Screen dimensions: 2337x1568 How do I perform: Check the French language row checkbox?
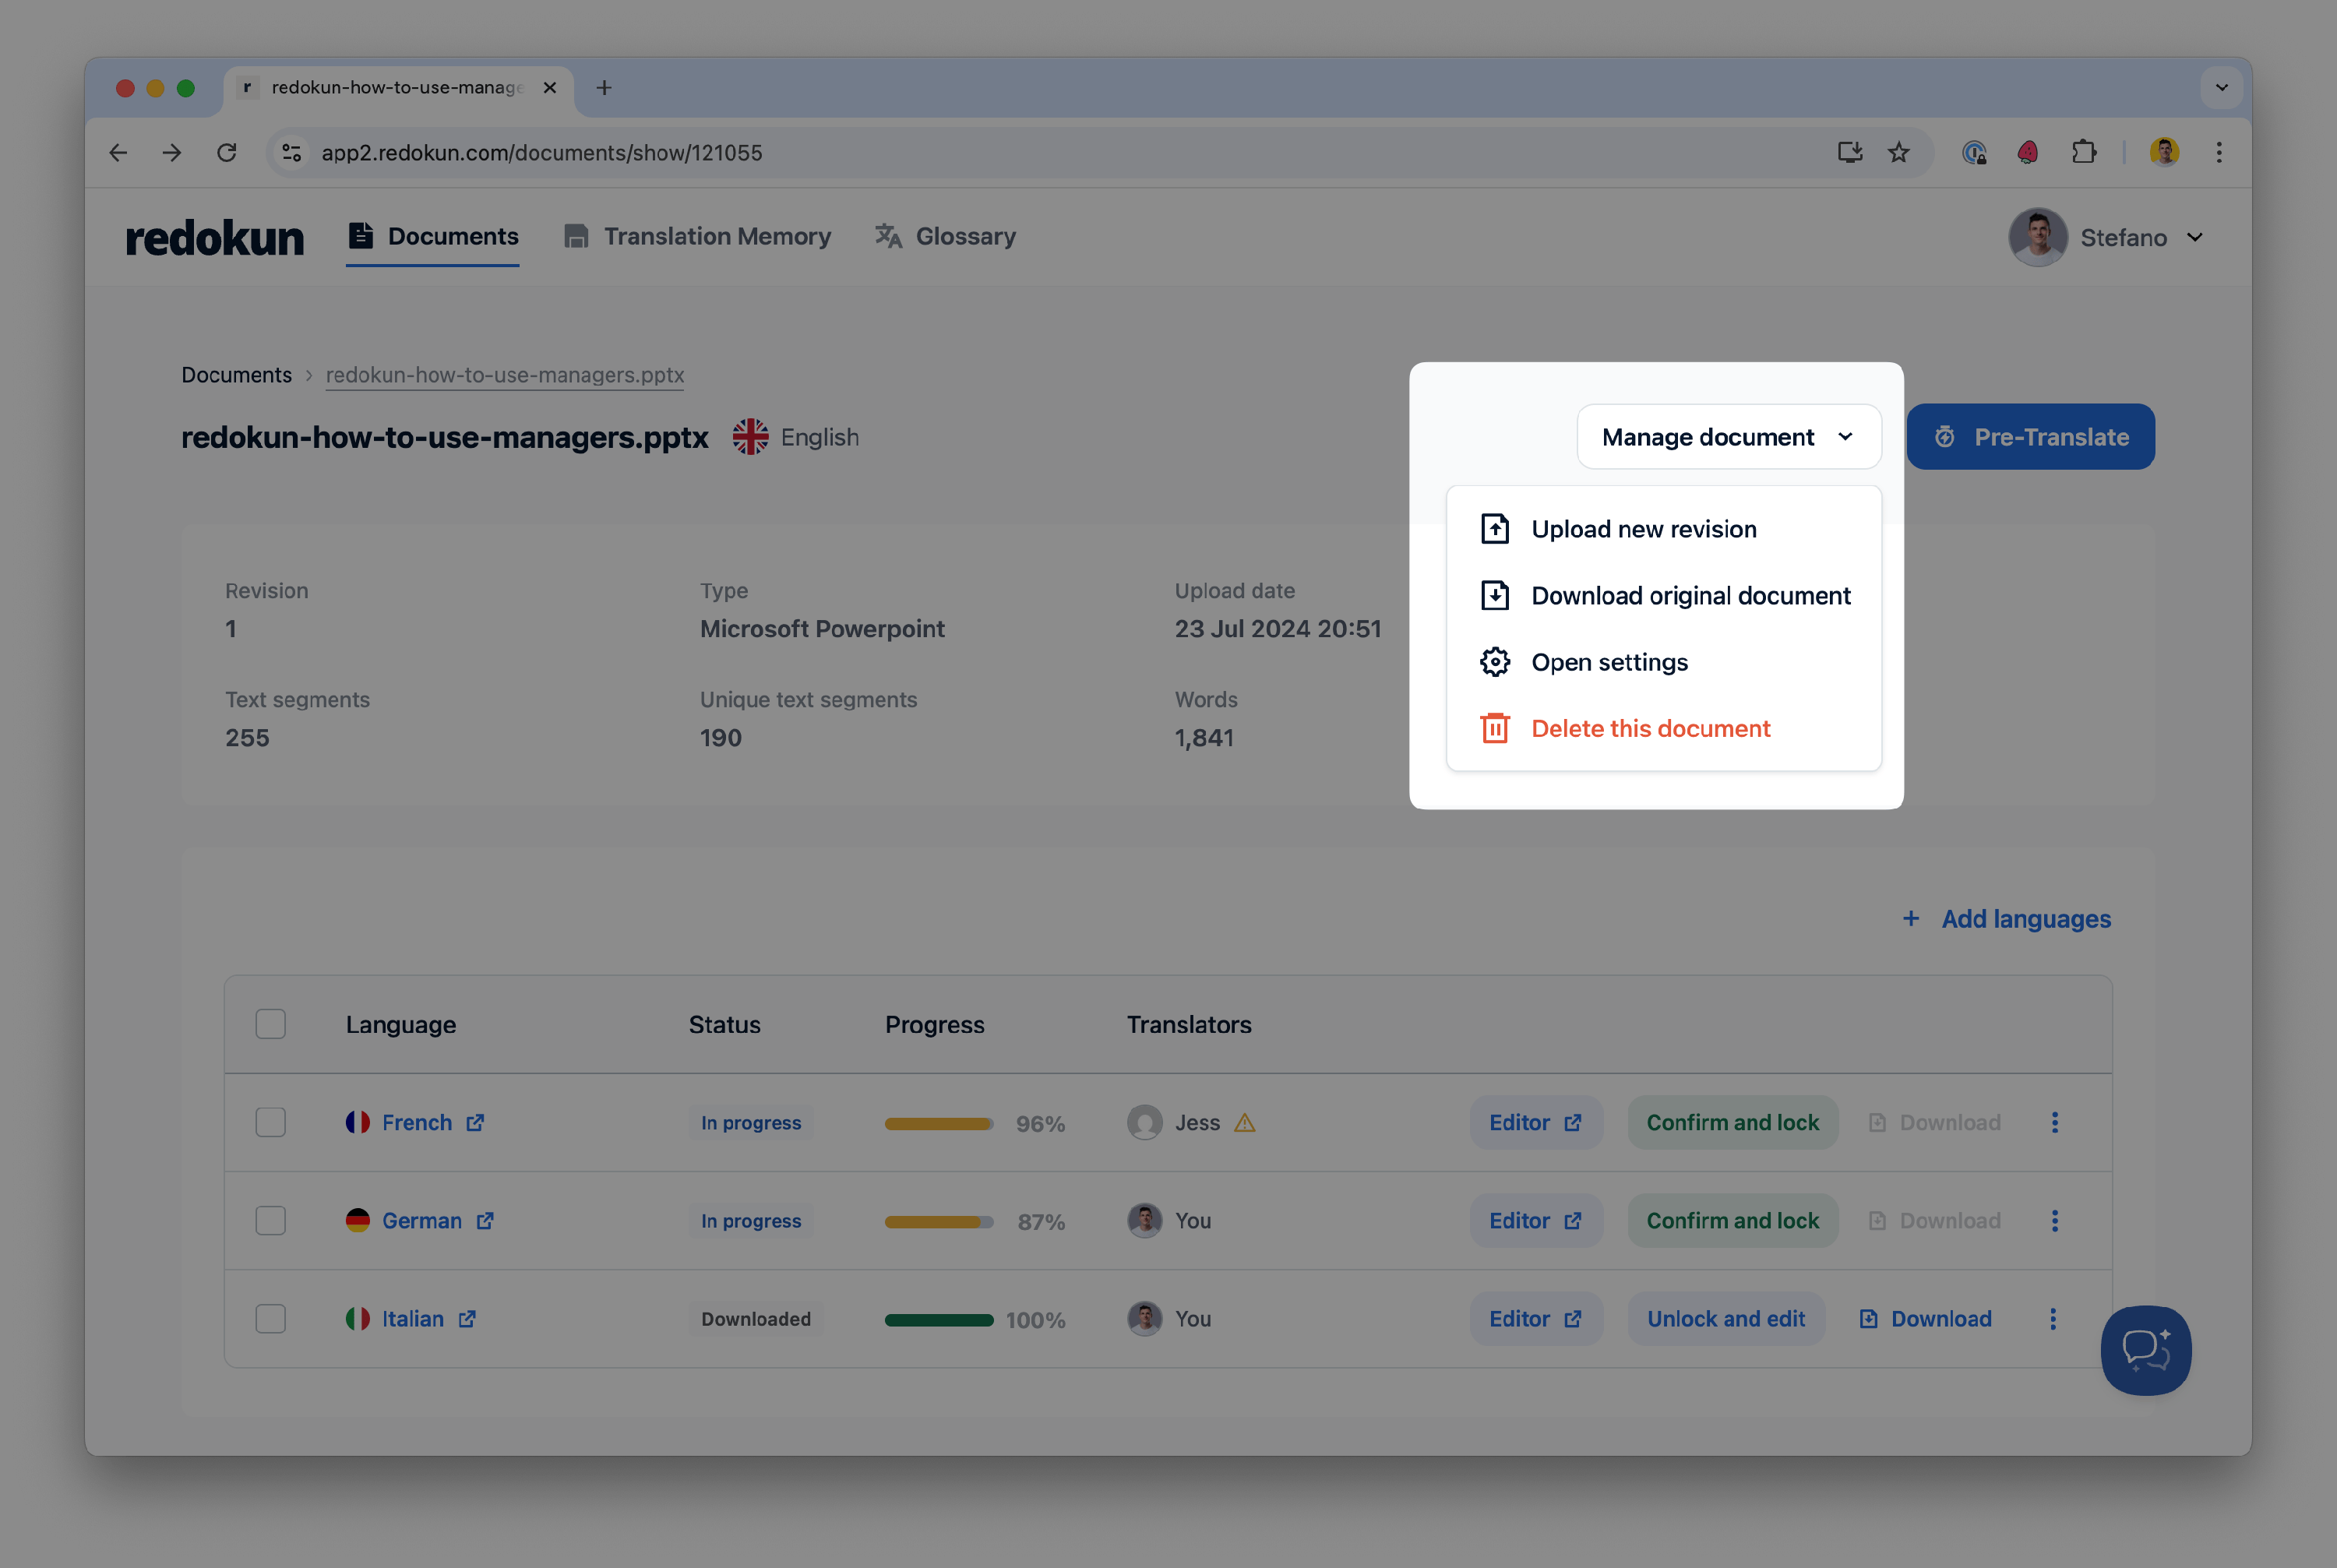270,1122
